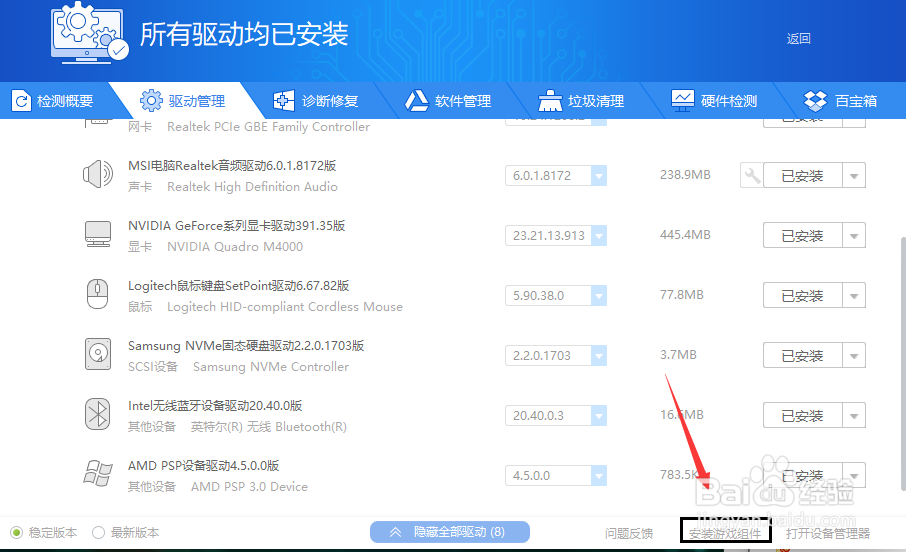Click the NVIDIA graphics card monitor icon

tap(98, 234)
